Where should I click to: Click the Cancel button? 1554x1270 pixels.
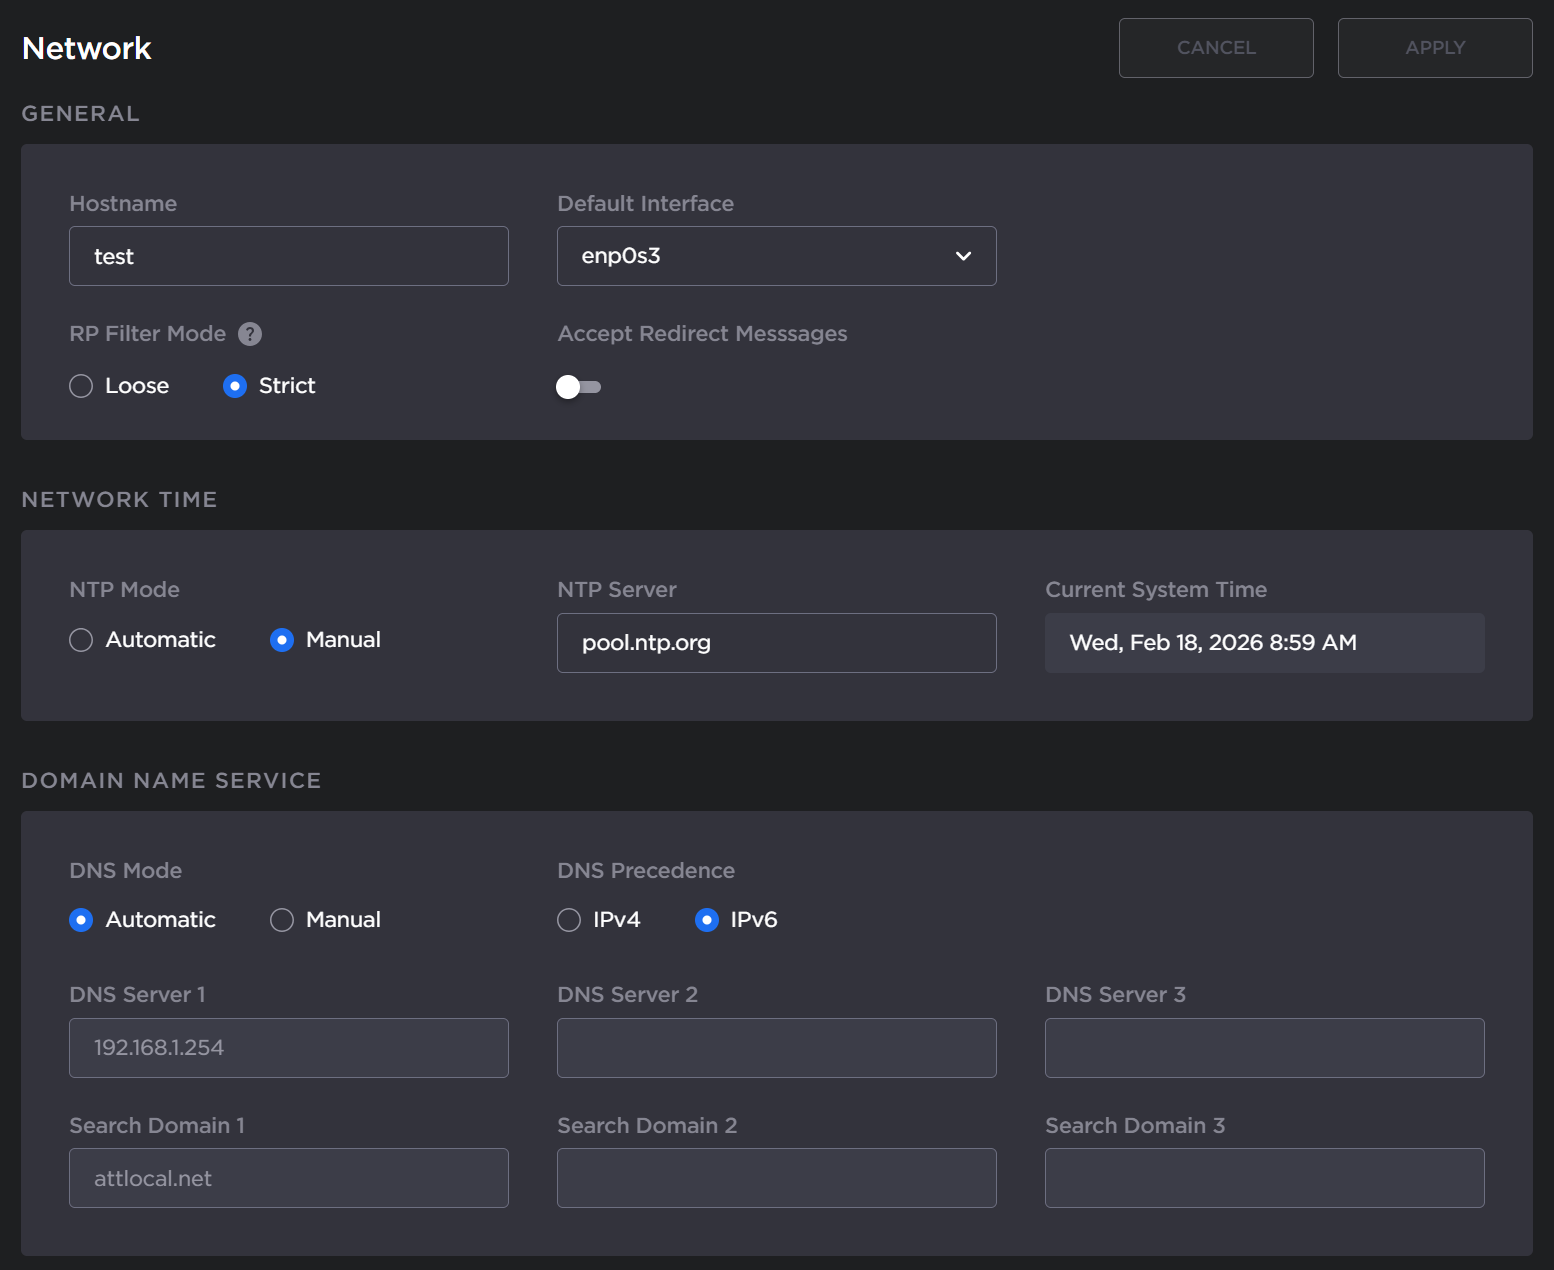point(1216,48)
